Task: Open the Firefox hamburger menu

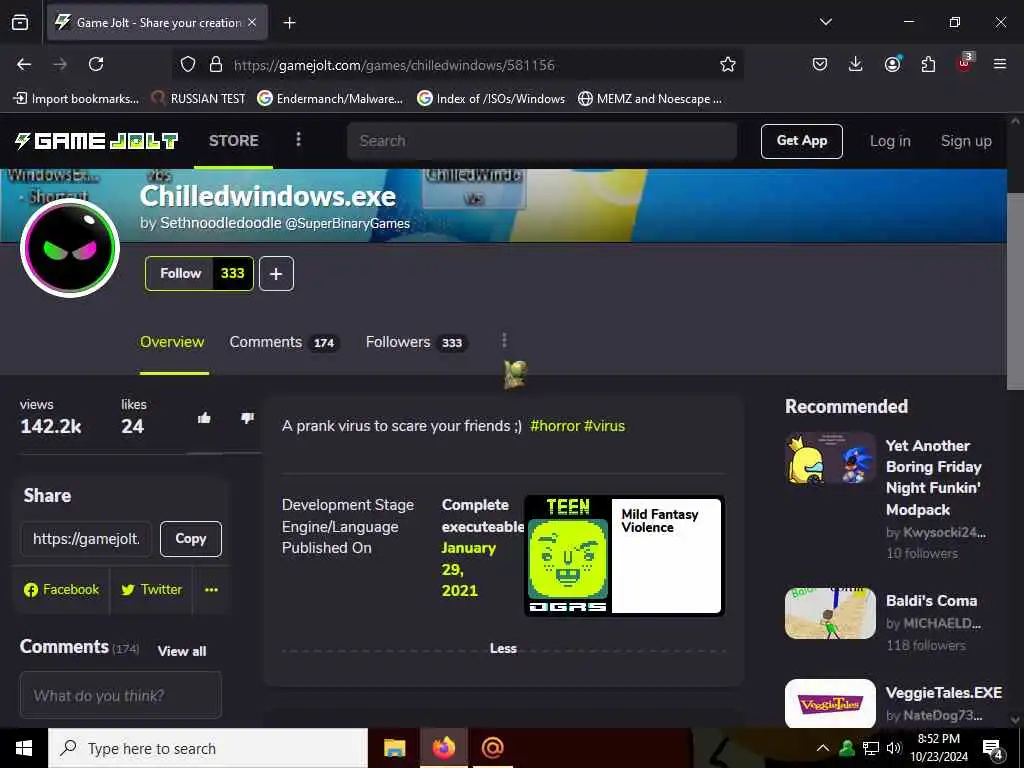Action: 1000,64
